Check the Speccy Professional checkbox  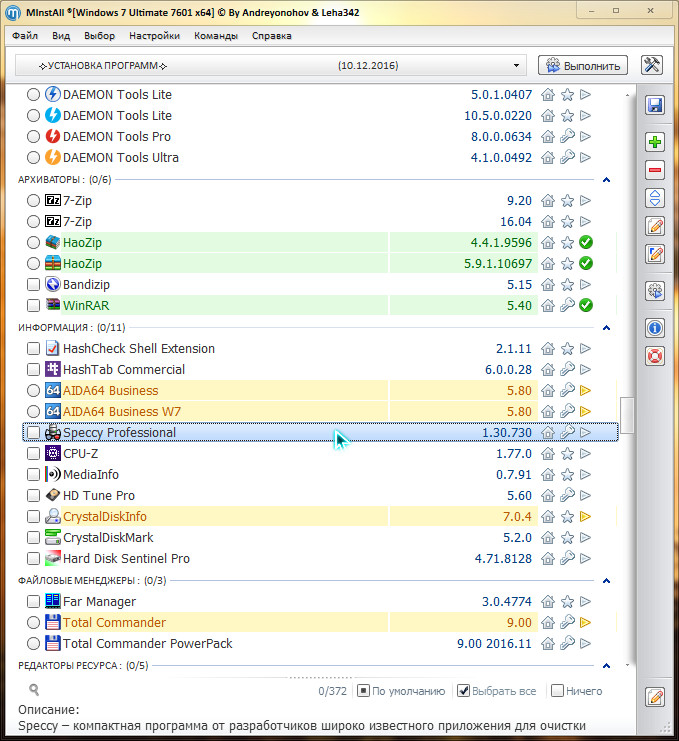click(33, 433)
